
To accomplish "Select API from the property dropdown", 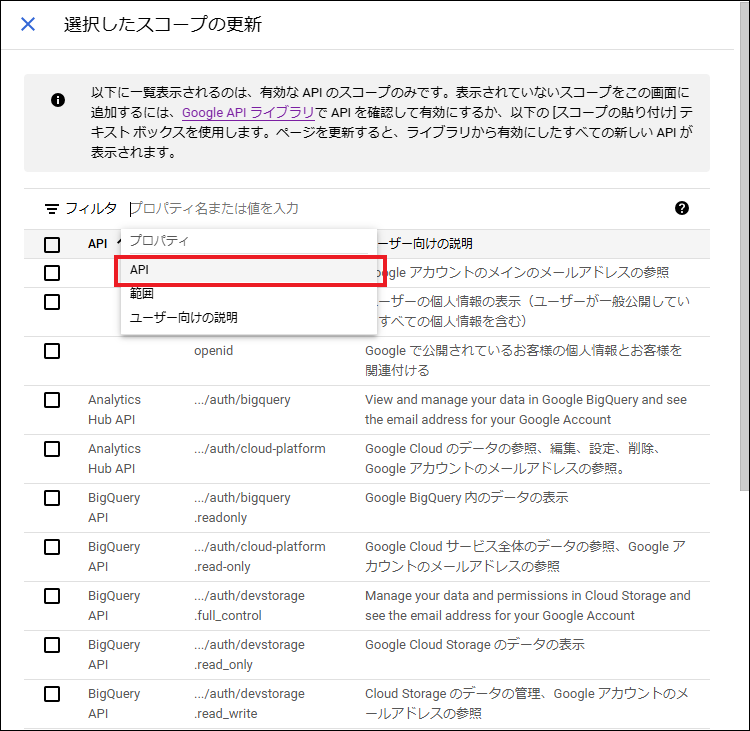I will [140, 270].
